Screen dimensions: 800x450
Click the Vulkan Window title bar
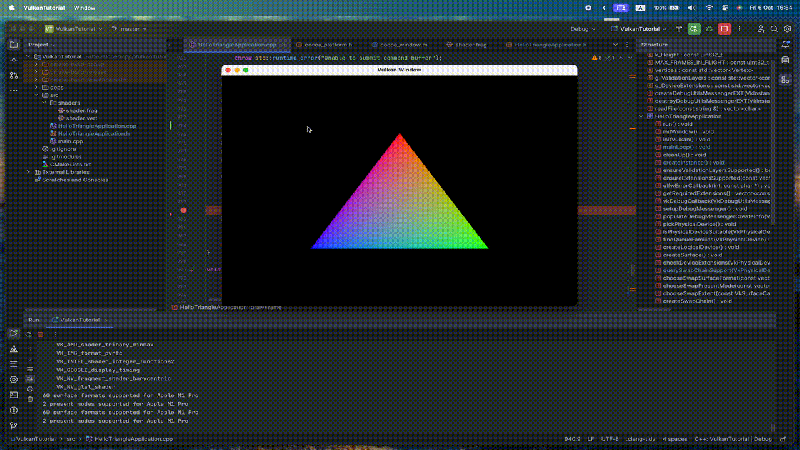399,70
